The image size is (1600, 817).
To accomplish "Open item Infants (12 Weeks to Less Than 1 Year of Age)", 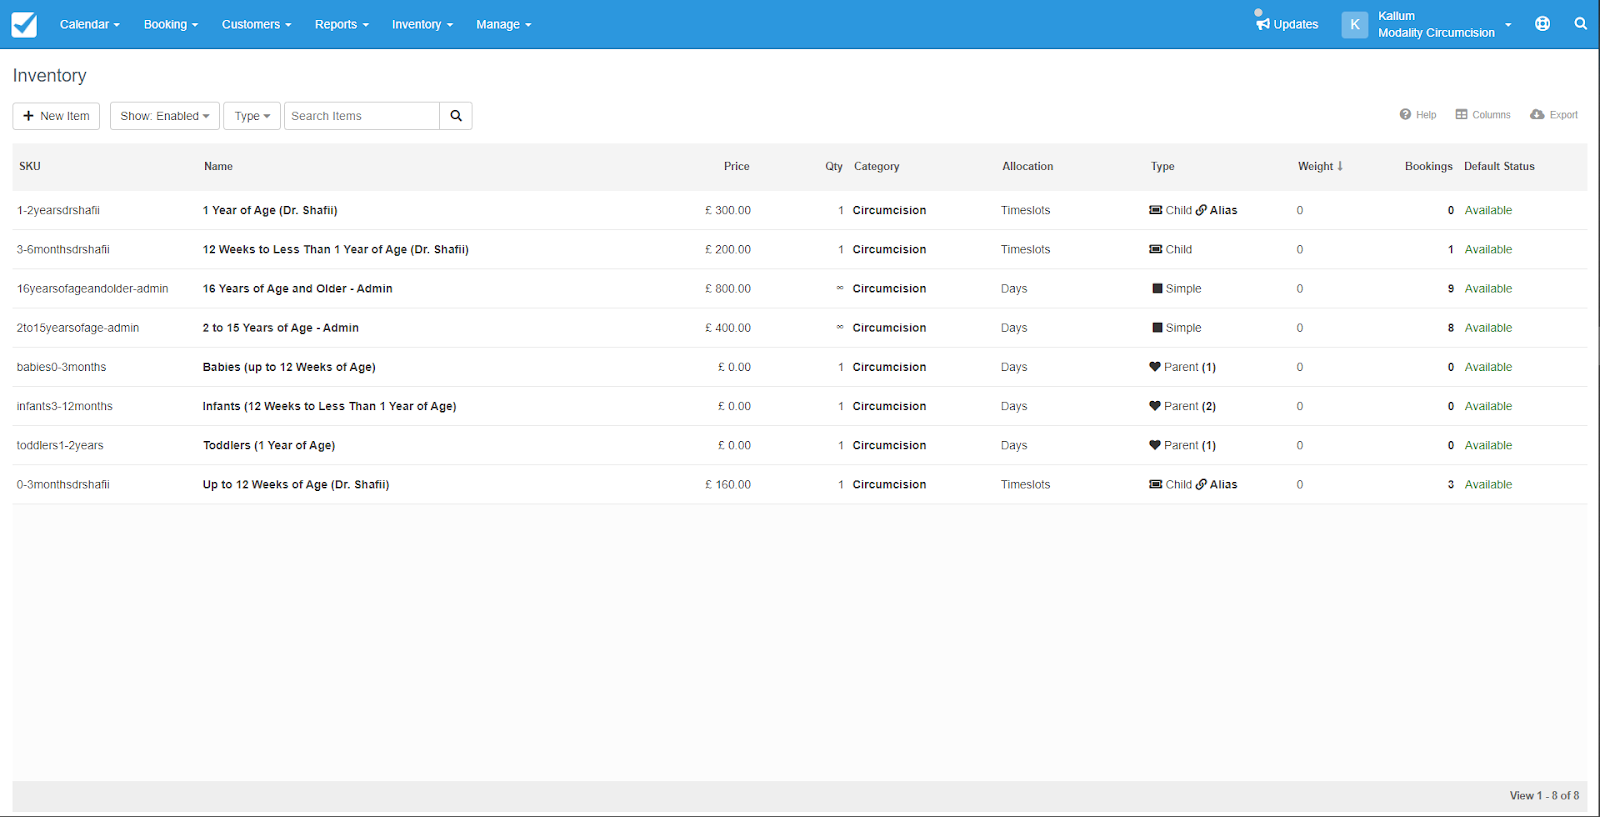I will tap(329, 406).
